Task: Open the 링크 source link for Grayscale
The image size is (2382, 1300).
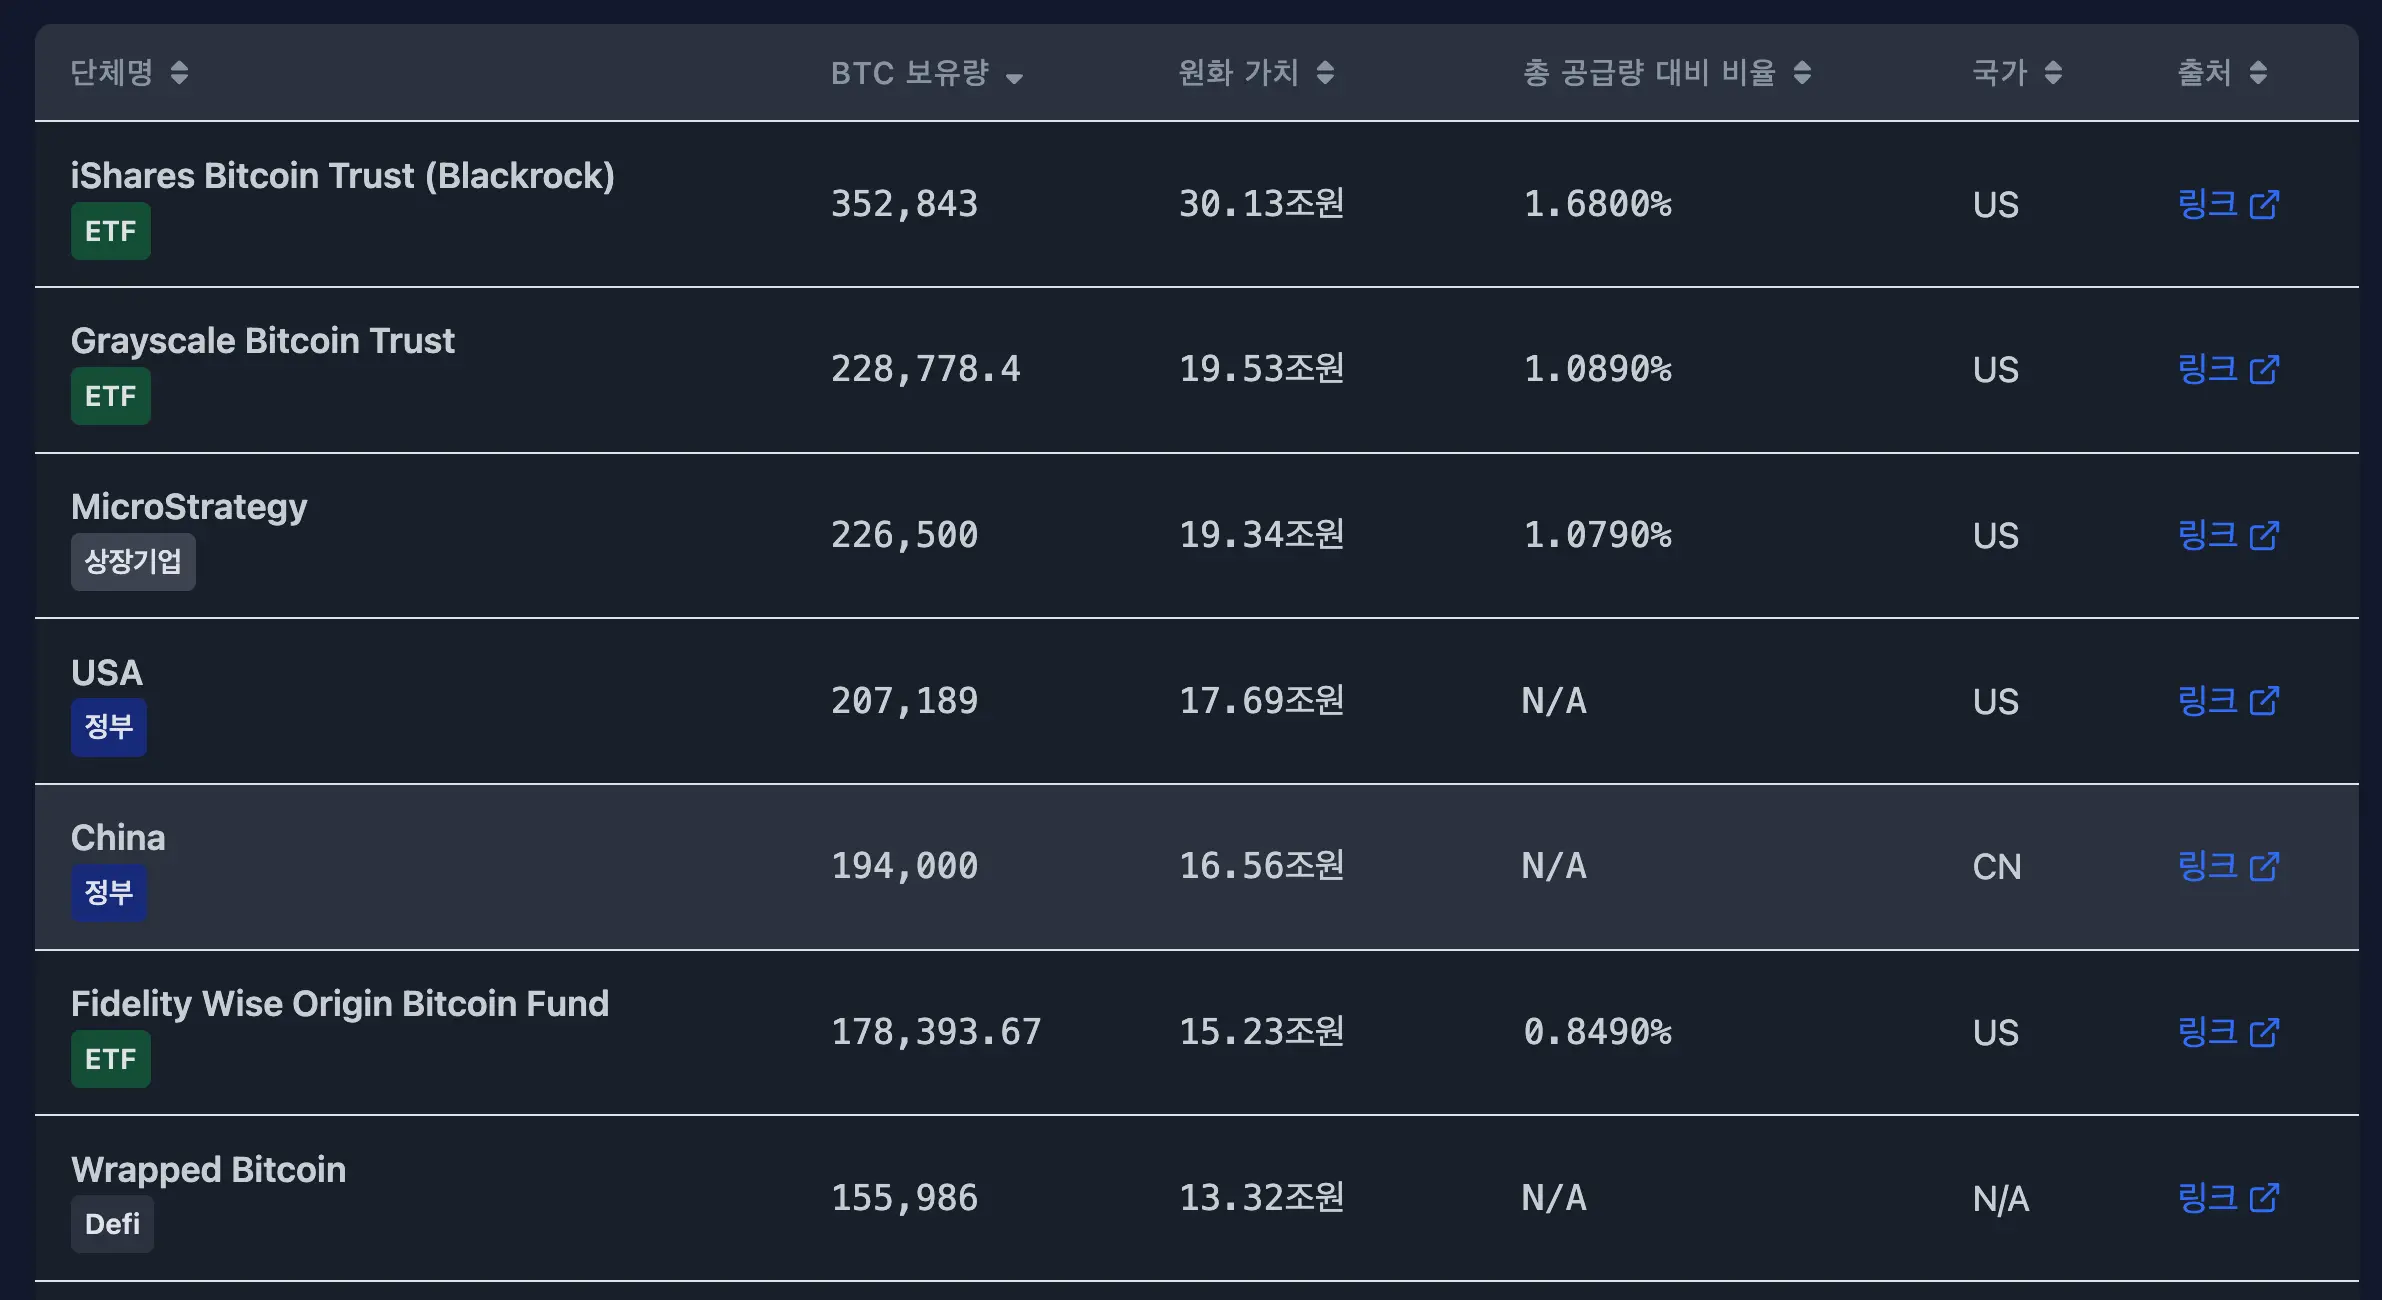Action: [x=2207, y=370]
